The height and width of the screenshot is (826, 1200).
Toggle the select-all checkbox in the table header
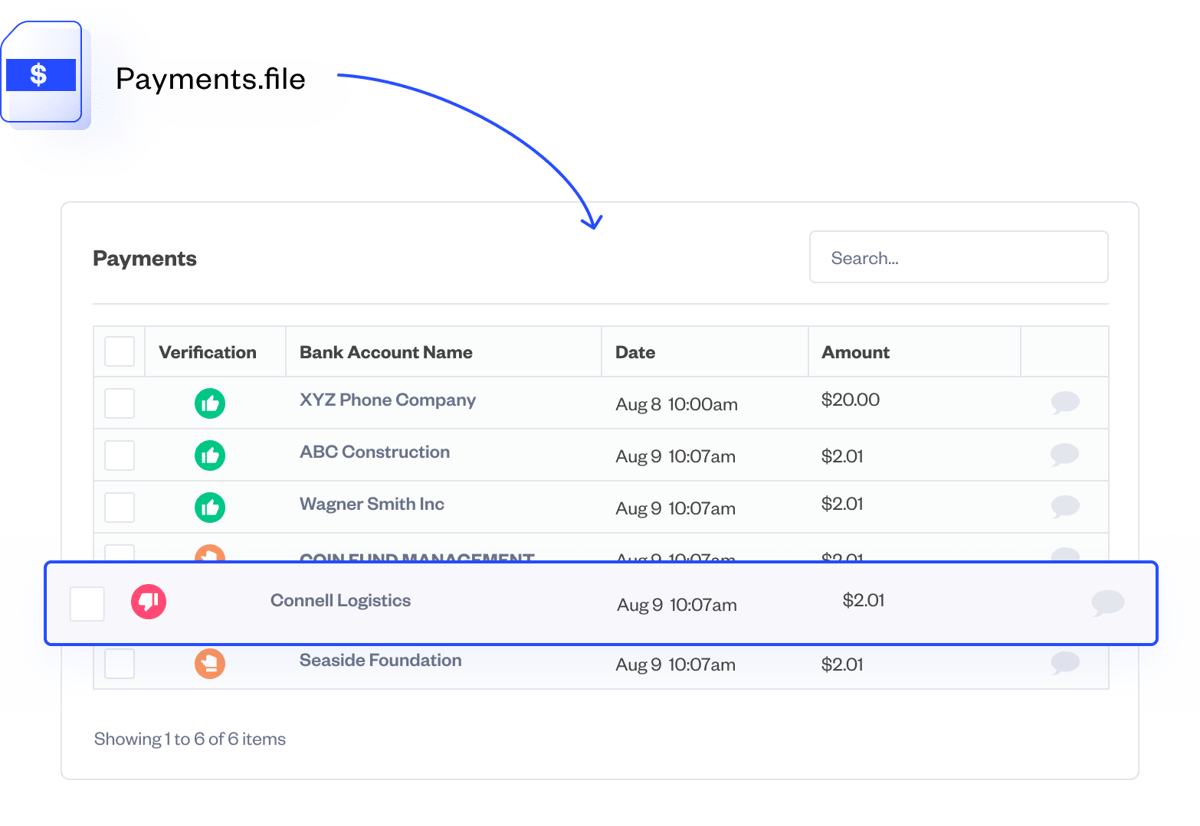119,351
